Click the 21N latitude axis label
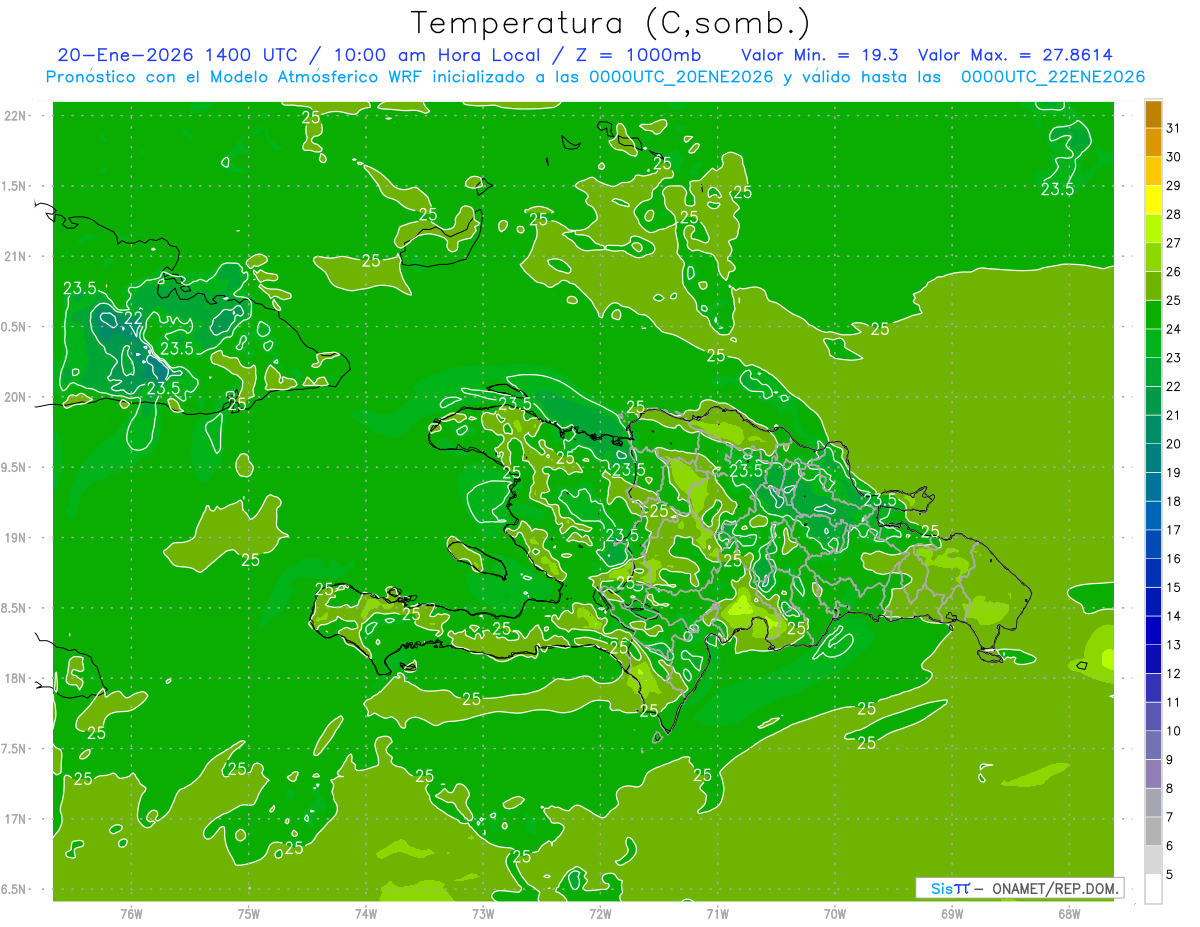The width and height of the screenshot is (1200, 927). [x=17, y=257]
